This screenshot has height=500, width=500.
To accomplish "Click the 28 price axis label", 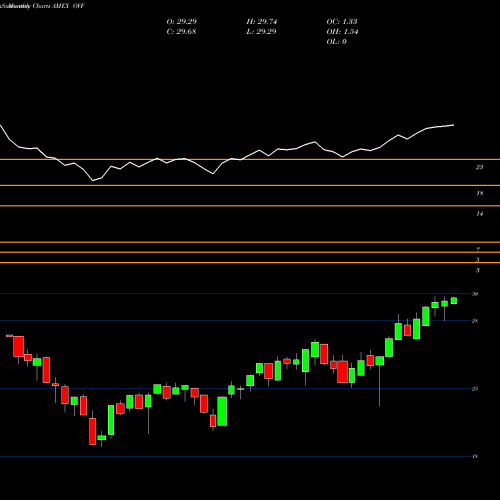I will 475,321.
